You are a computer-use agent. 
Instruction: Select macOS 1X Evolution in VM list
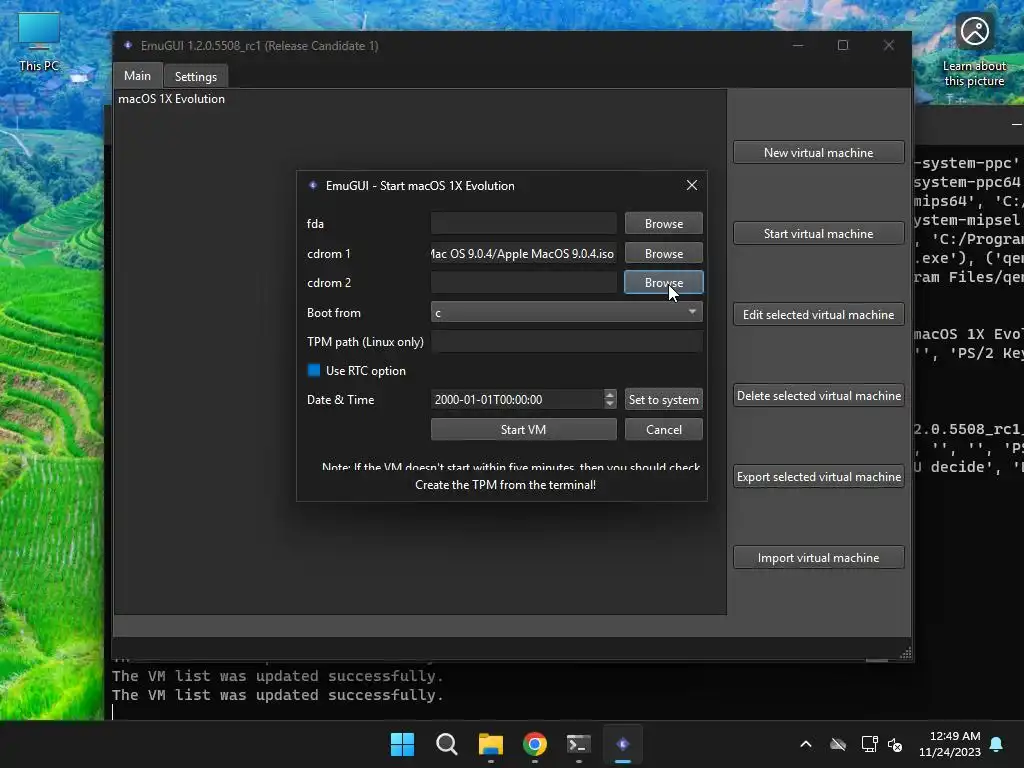click(171, 99)
